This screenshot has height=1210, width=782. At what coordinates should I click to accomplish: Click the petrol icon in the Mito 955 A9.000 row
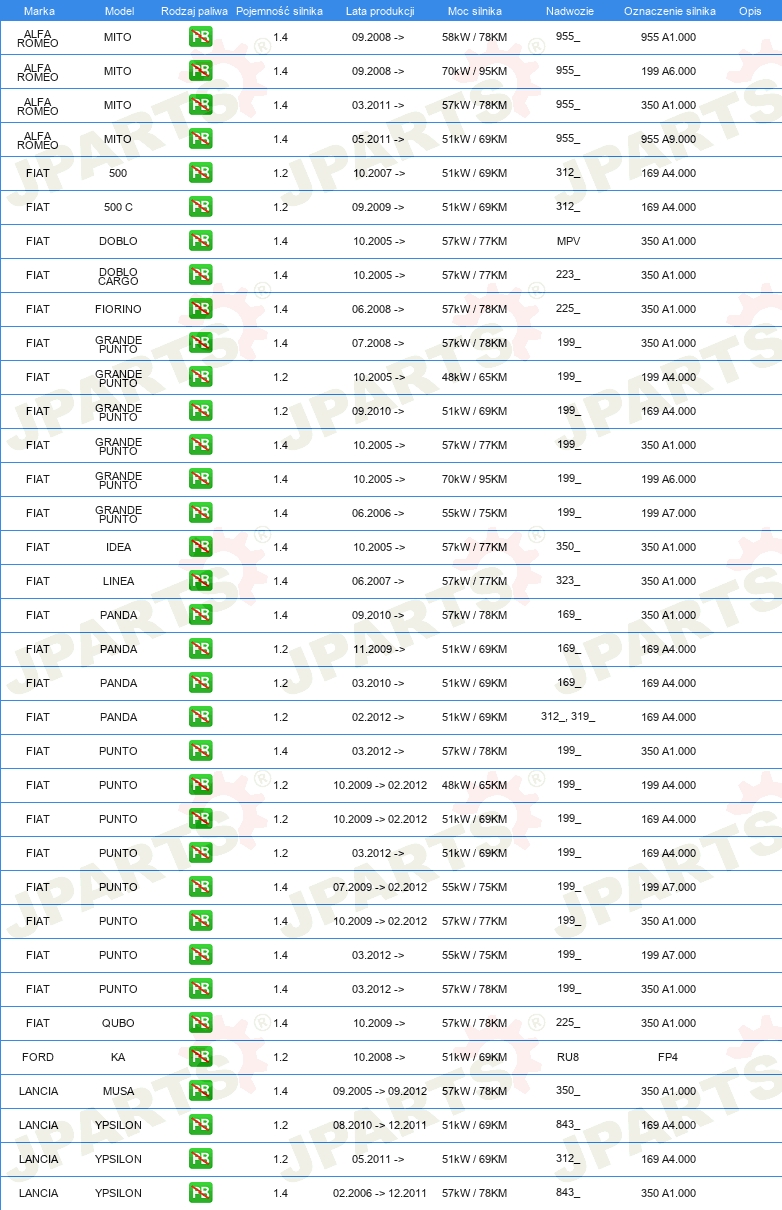(200, 139)
